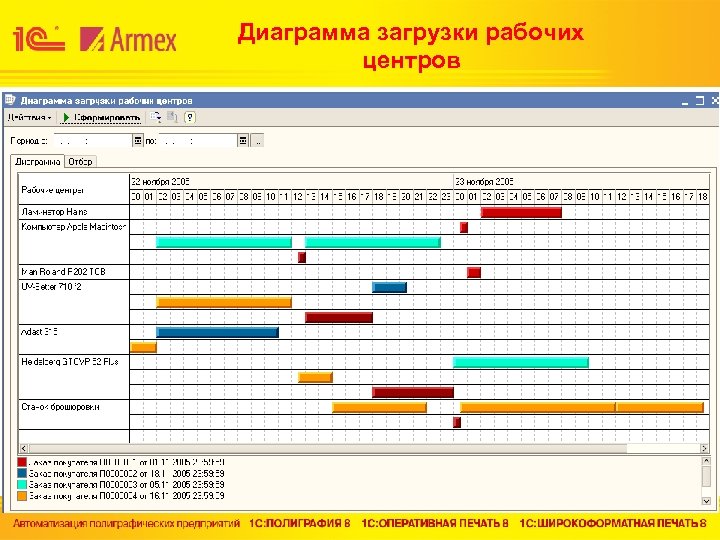This screenshot has height=540, width=720.
Task: Click the dark red bar under Heidelberg GTOVP
Action: (413, 392)
